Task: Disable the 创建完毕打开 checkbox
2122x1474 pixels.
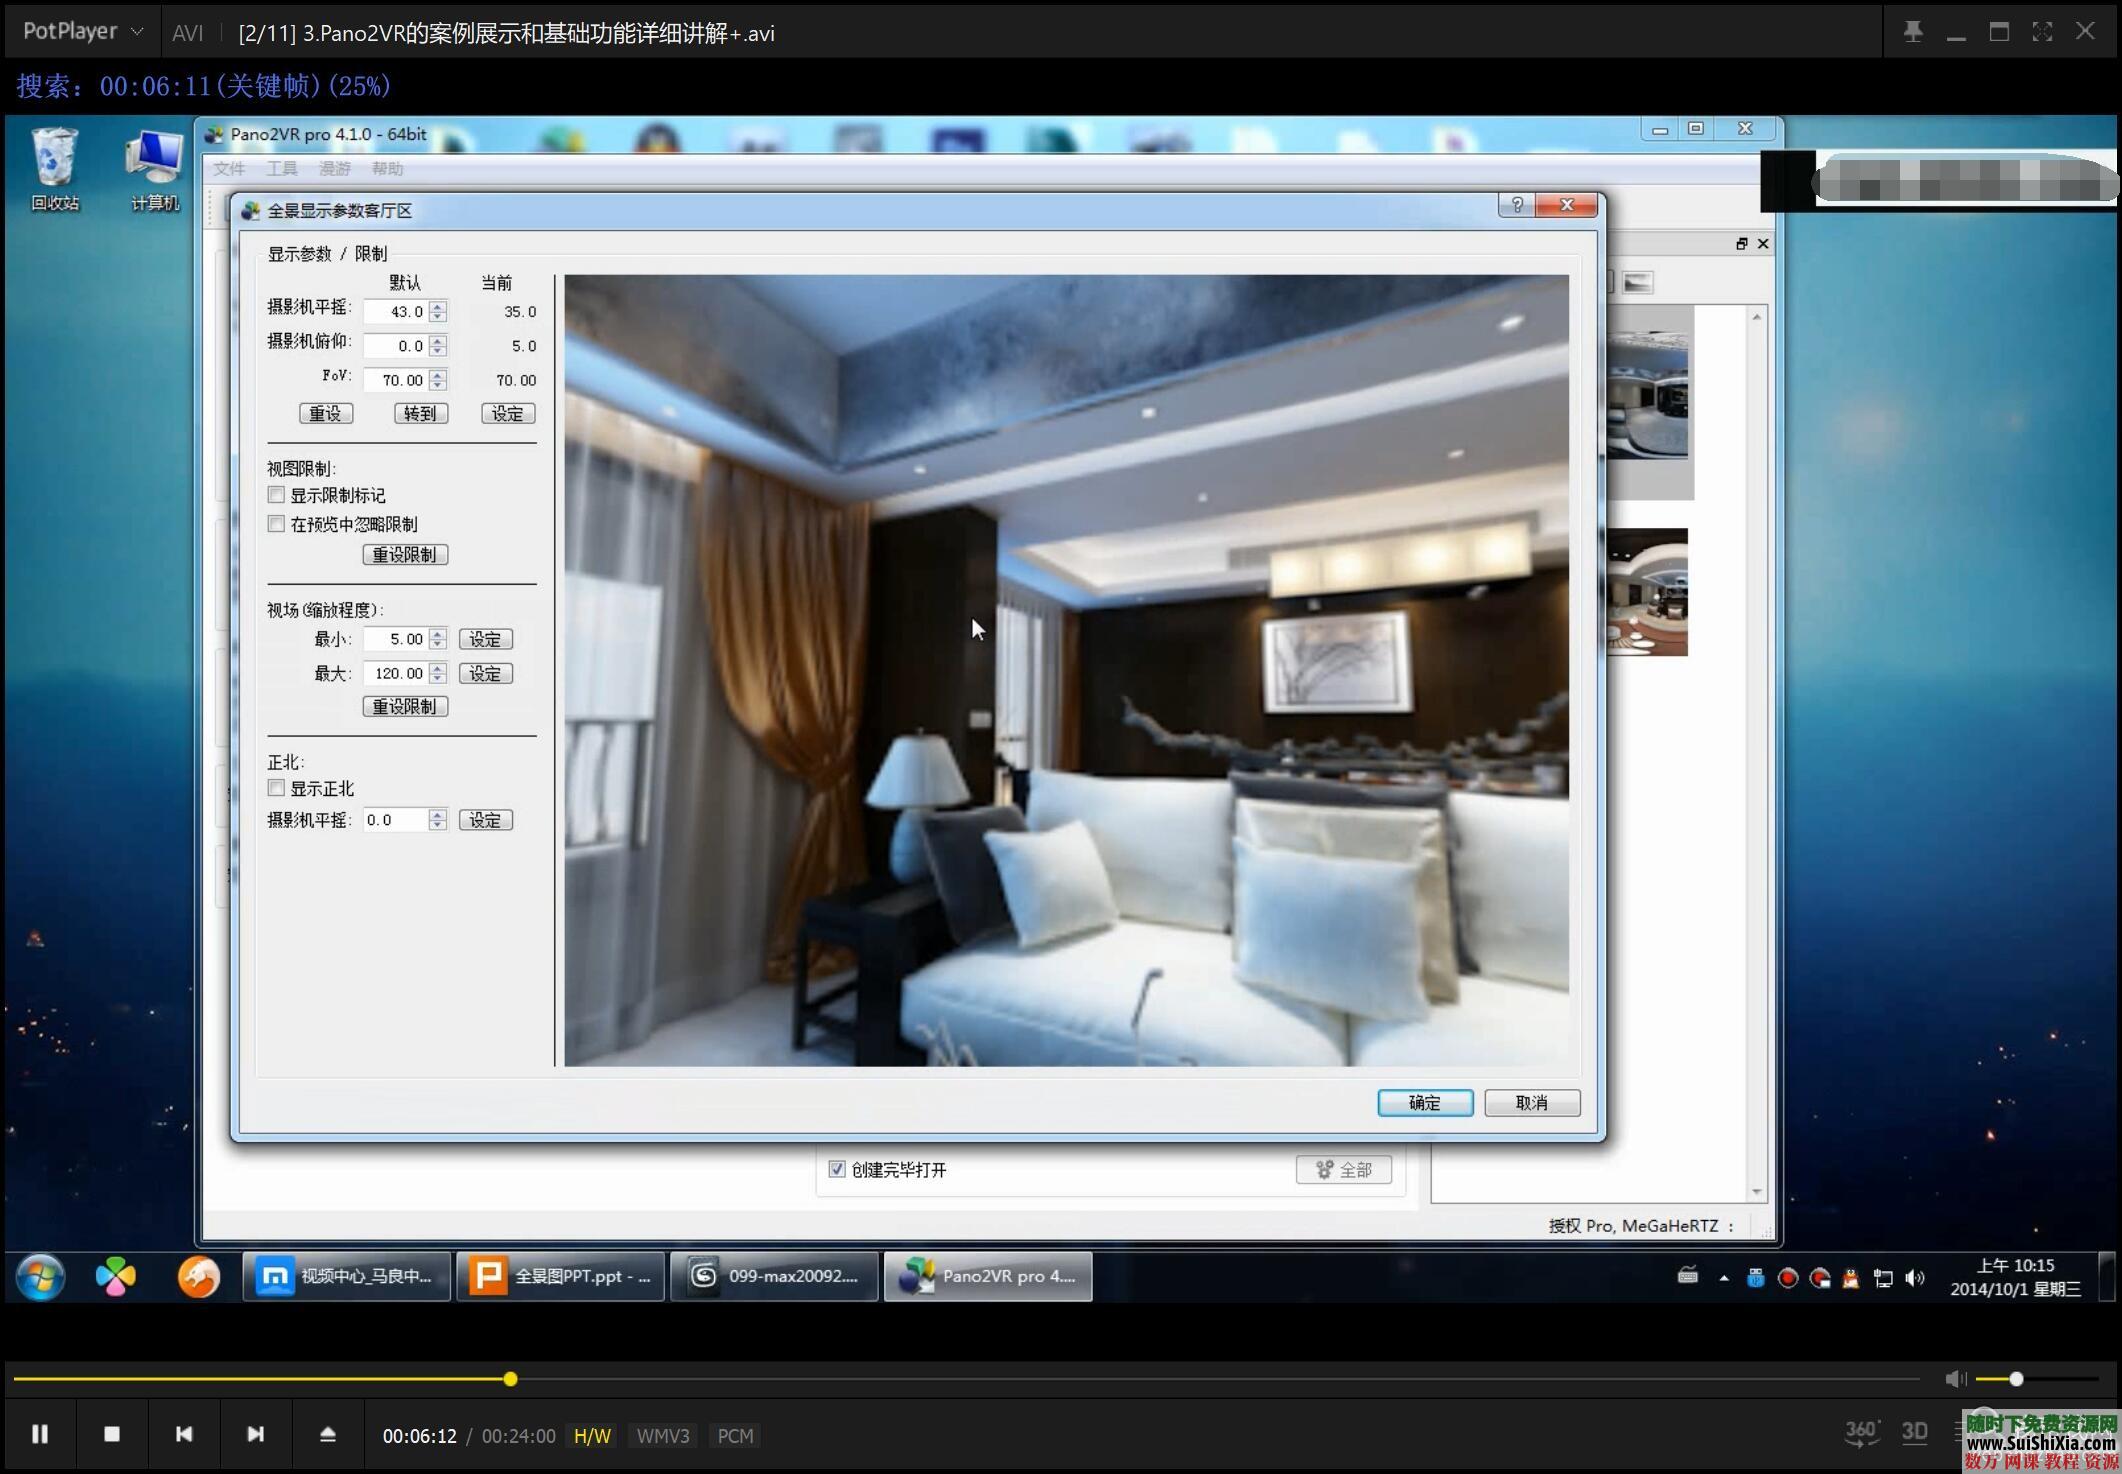Action: (x=837, y=1169)
